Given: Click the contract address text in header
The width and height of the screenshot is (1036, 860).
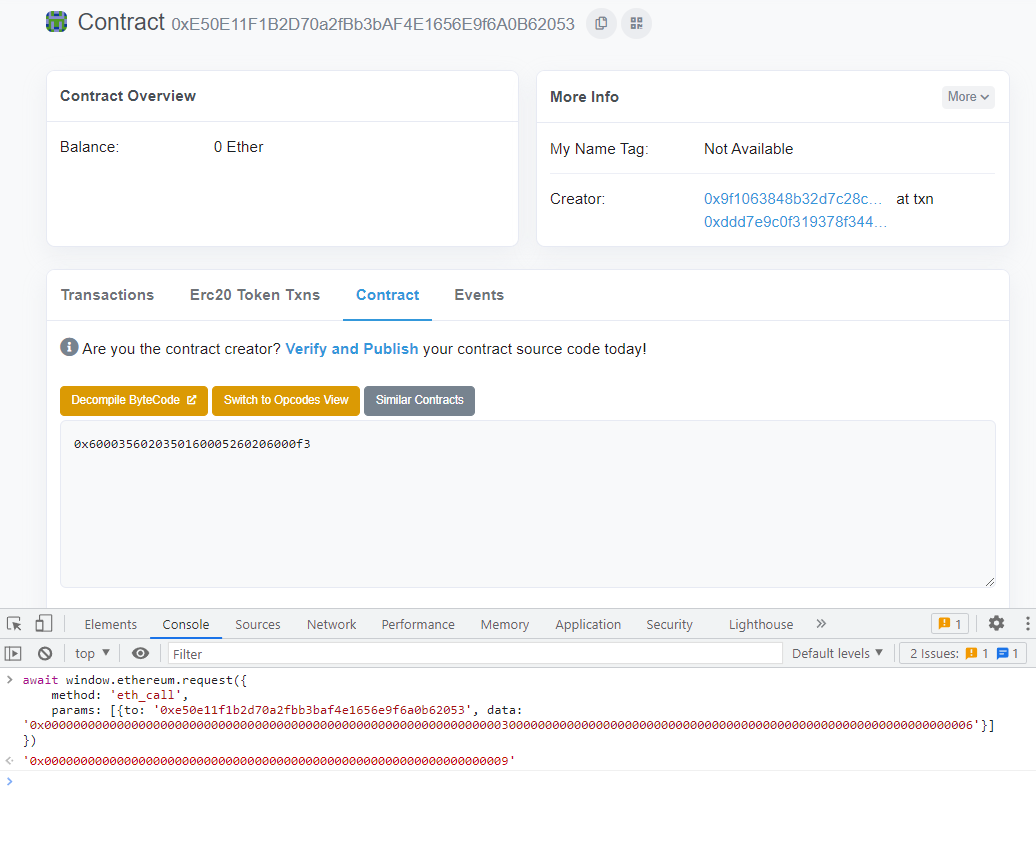Looking at the screenshot, I should point(373,24).
